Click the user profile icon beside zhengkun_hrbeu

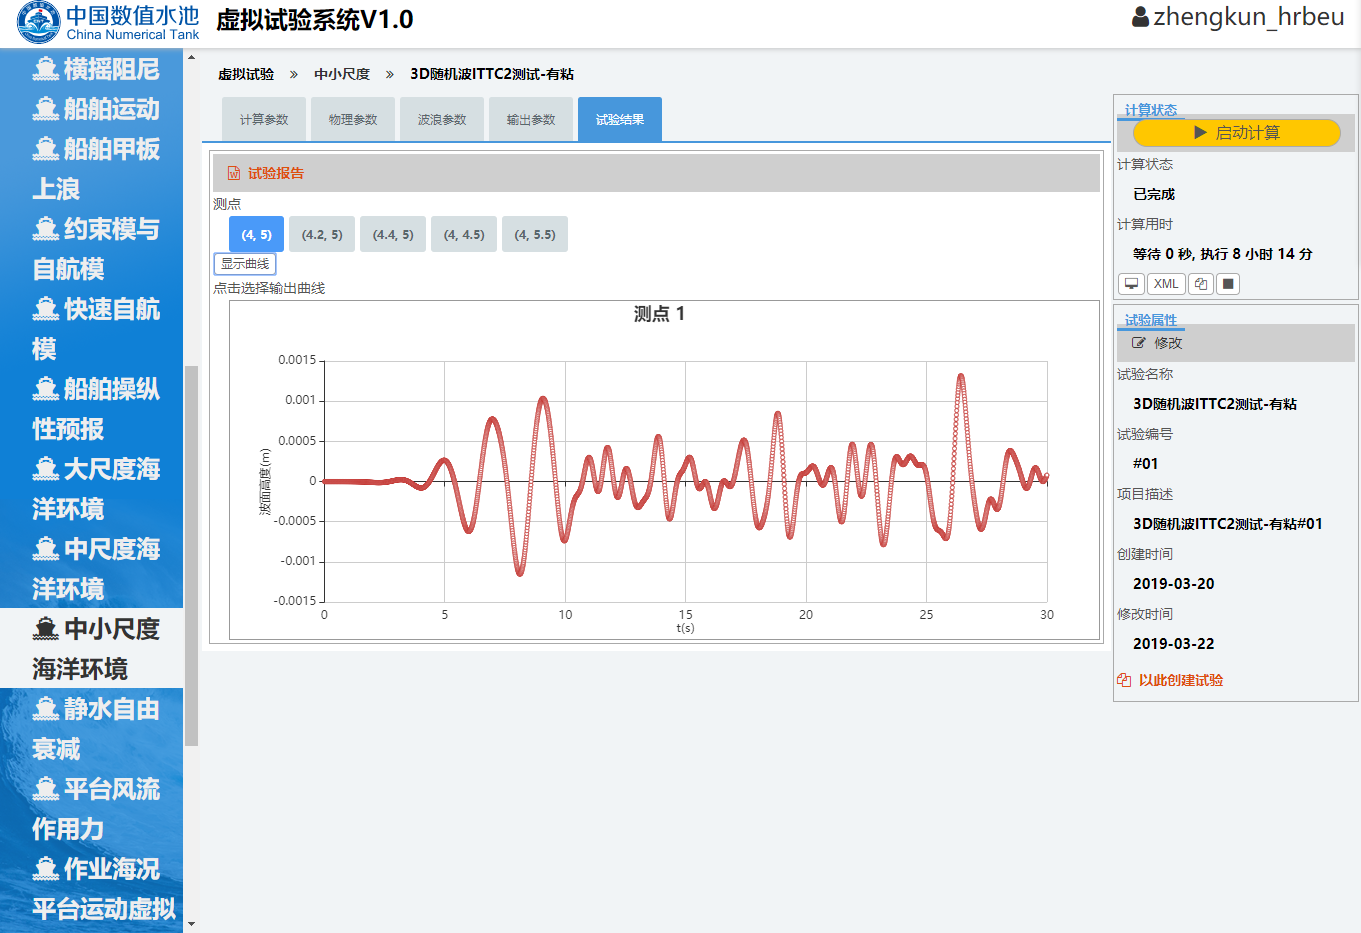[x=1140, y=17]
